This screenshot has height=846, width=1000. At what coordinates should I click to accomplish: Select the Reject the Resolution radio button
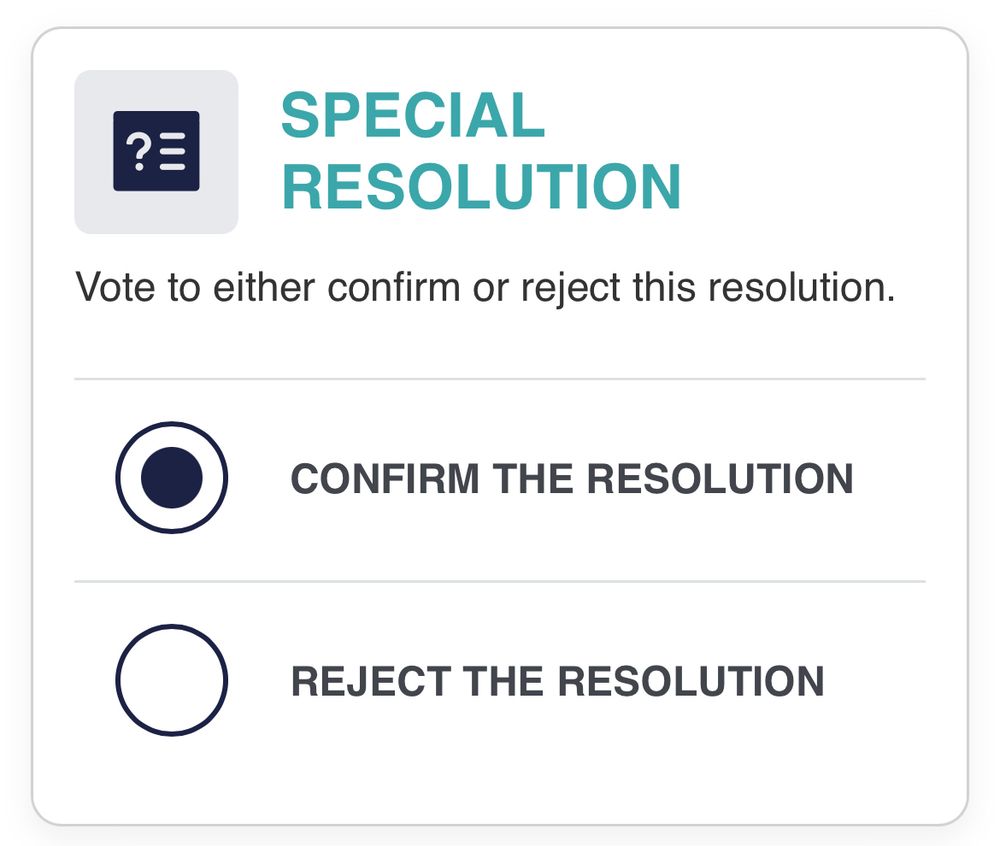172,680
